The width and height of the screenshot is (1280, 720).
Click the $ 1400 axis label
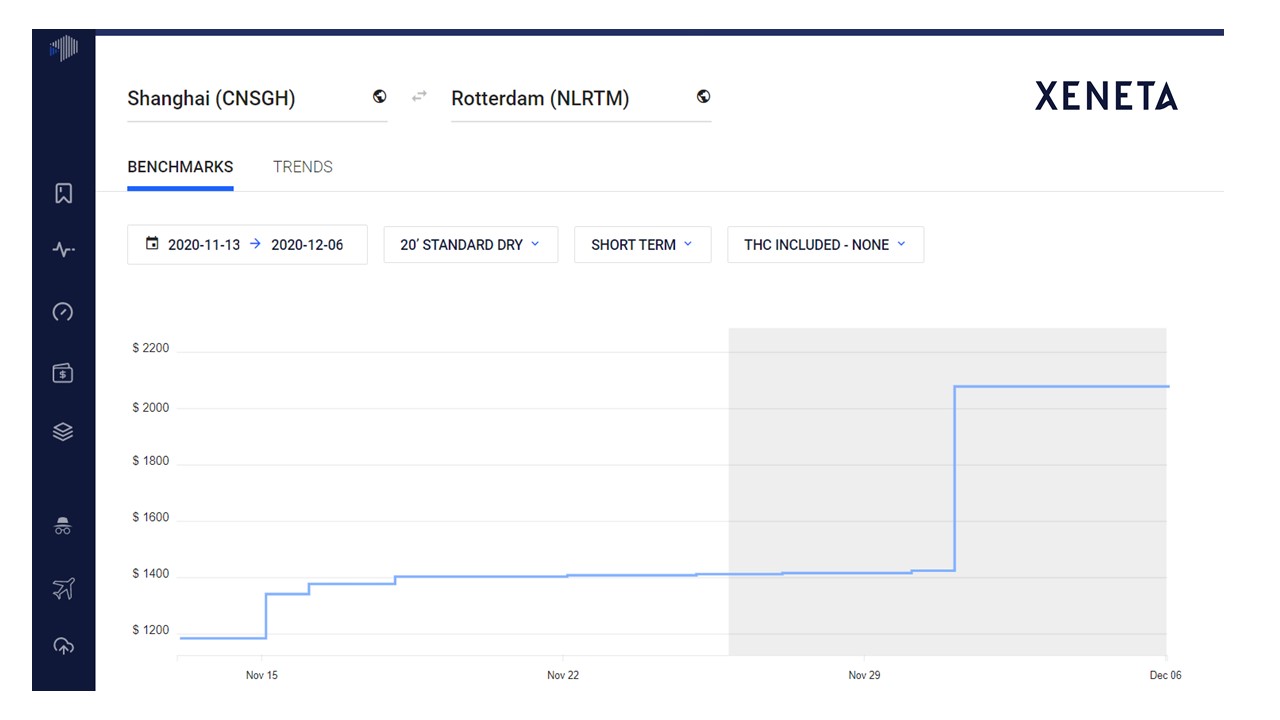click(151, 575)
